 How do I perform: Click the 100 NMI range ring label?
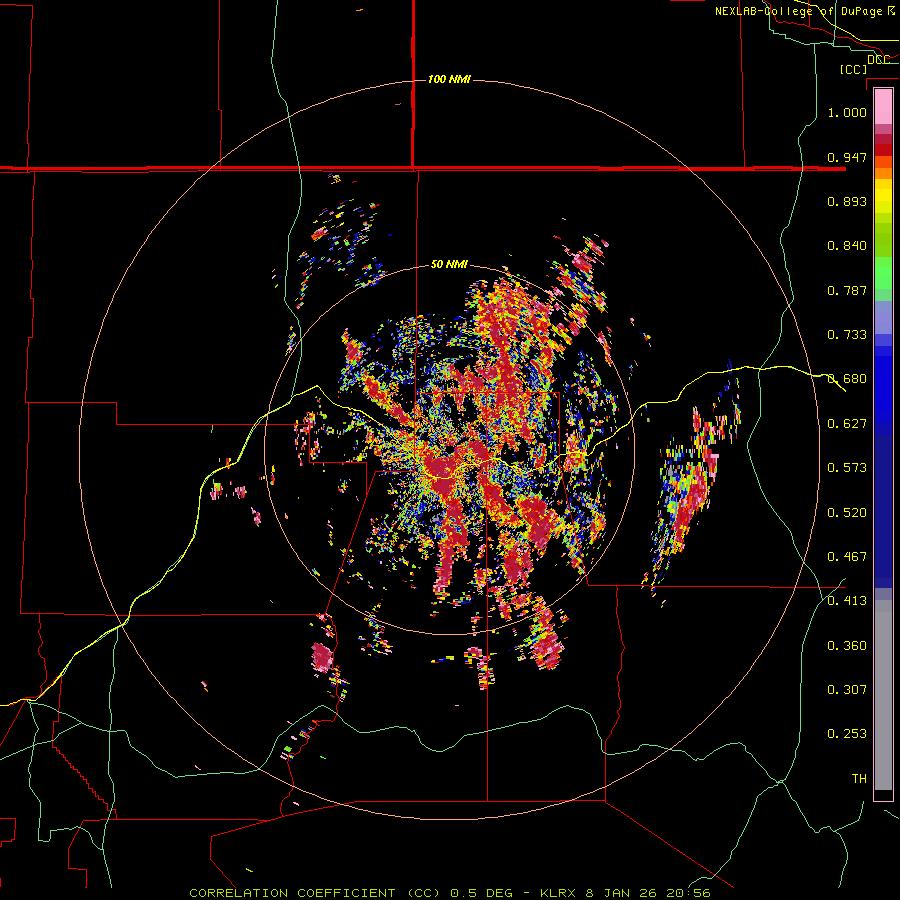[x=449, y=79]
